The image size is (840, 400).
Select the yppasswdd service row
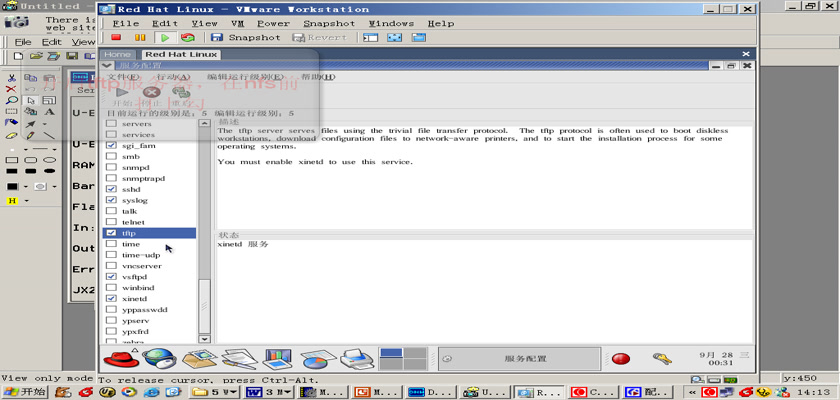point(149,310)
